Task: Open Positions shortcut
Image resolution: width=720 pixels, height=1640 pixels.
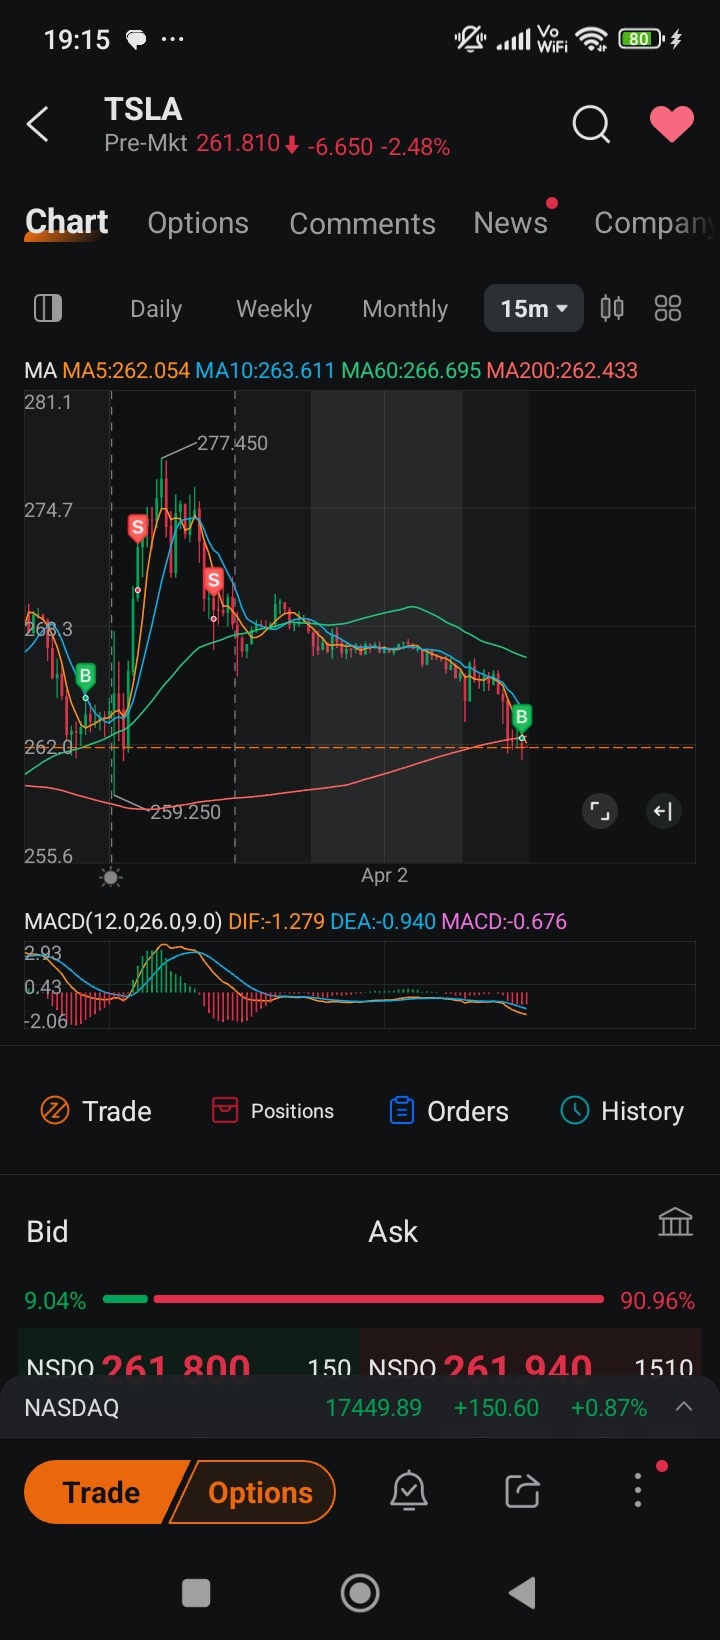Action: point(272,1111)
